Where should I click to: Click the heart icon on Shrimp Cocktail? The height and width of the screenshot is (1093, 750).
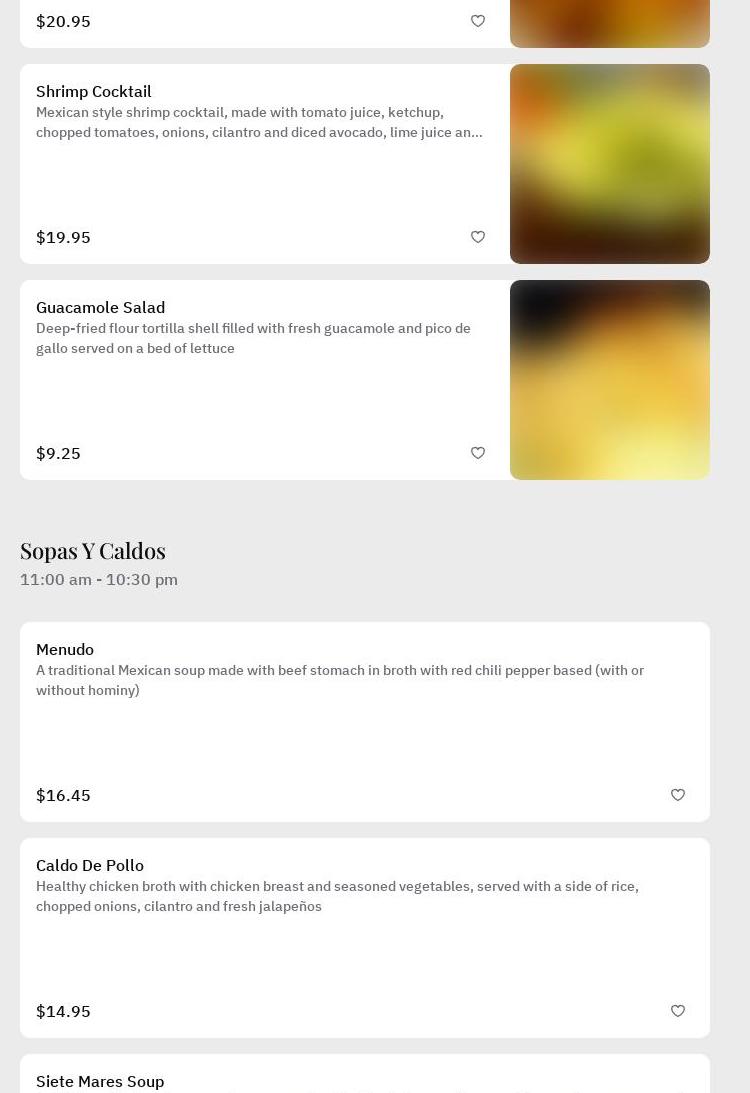point(478,237)
